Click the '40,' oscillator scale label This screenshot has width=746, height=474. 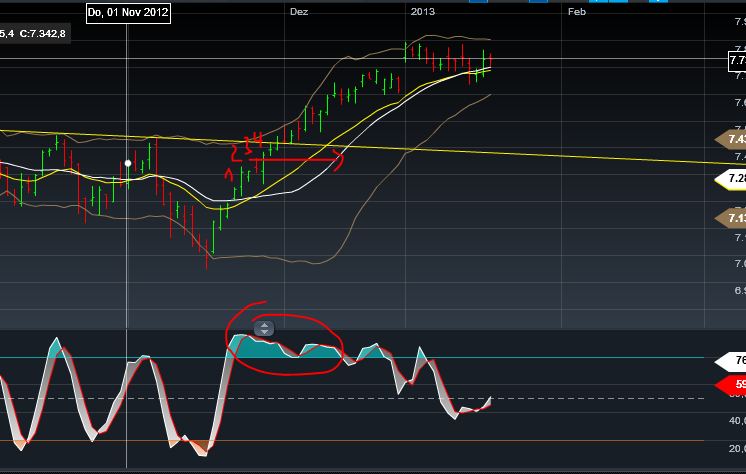click(737, 421)
